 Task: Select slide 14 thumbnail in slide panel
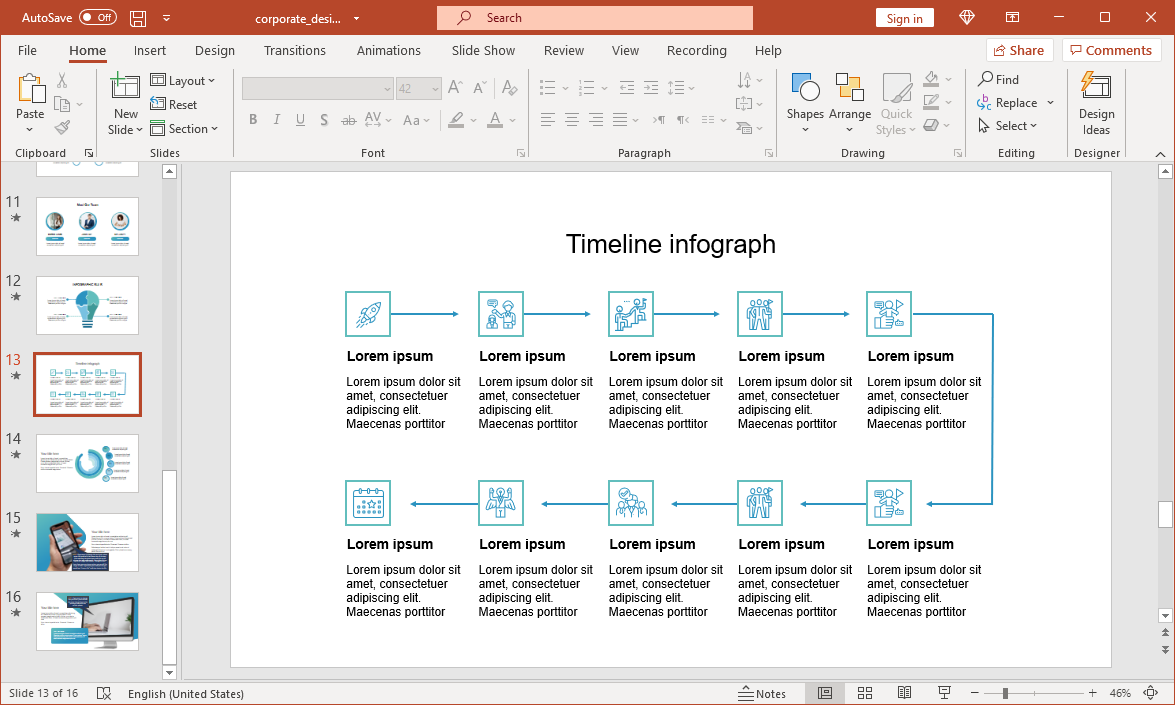pyautogui.click(x=87, y=463)
